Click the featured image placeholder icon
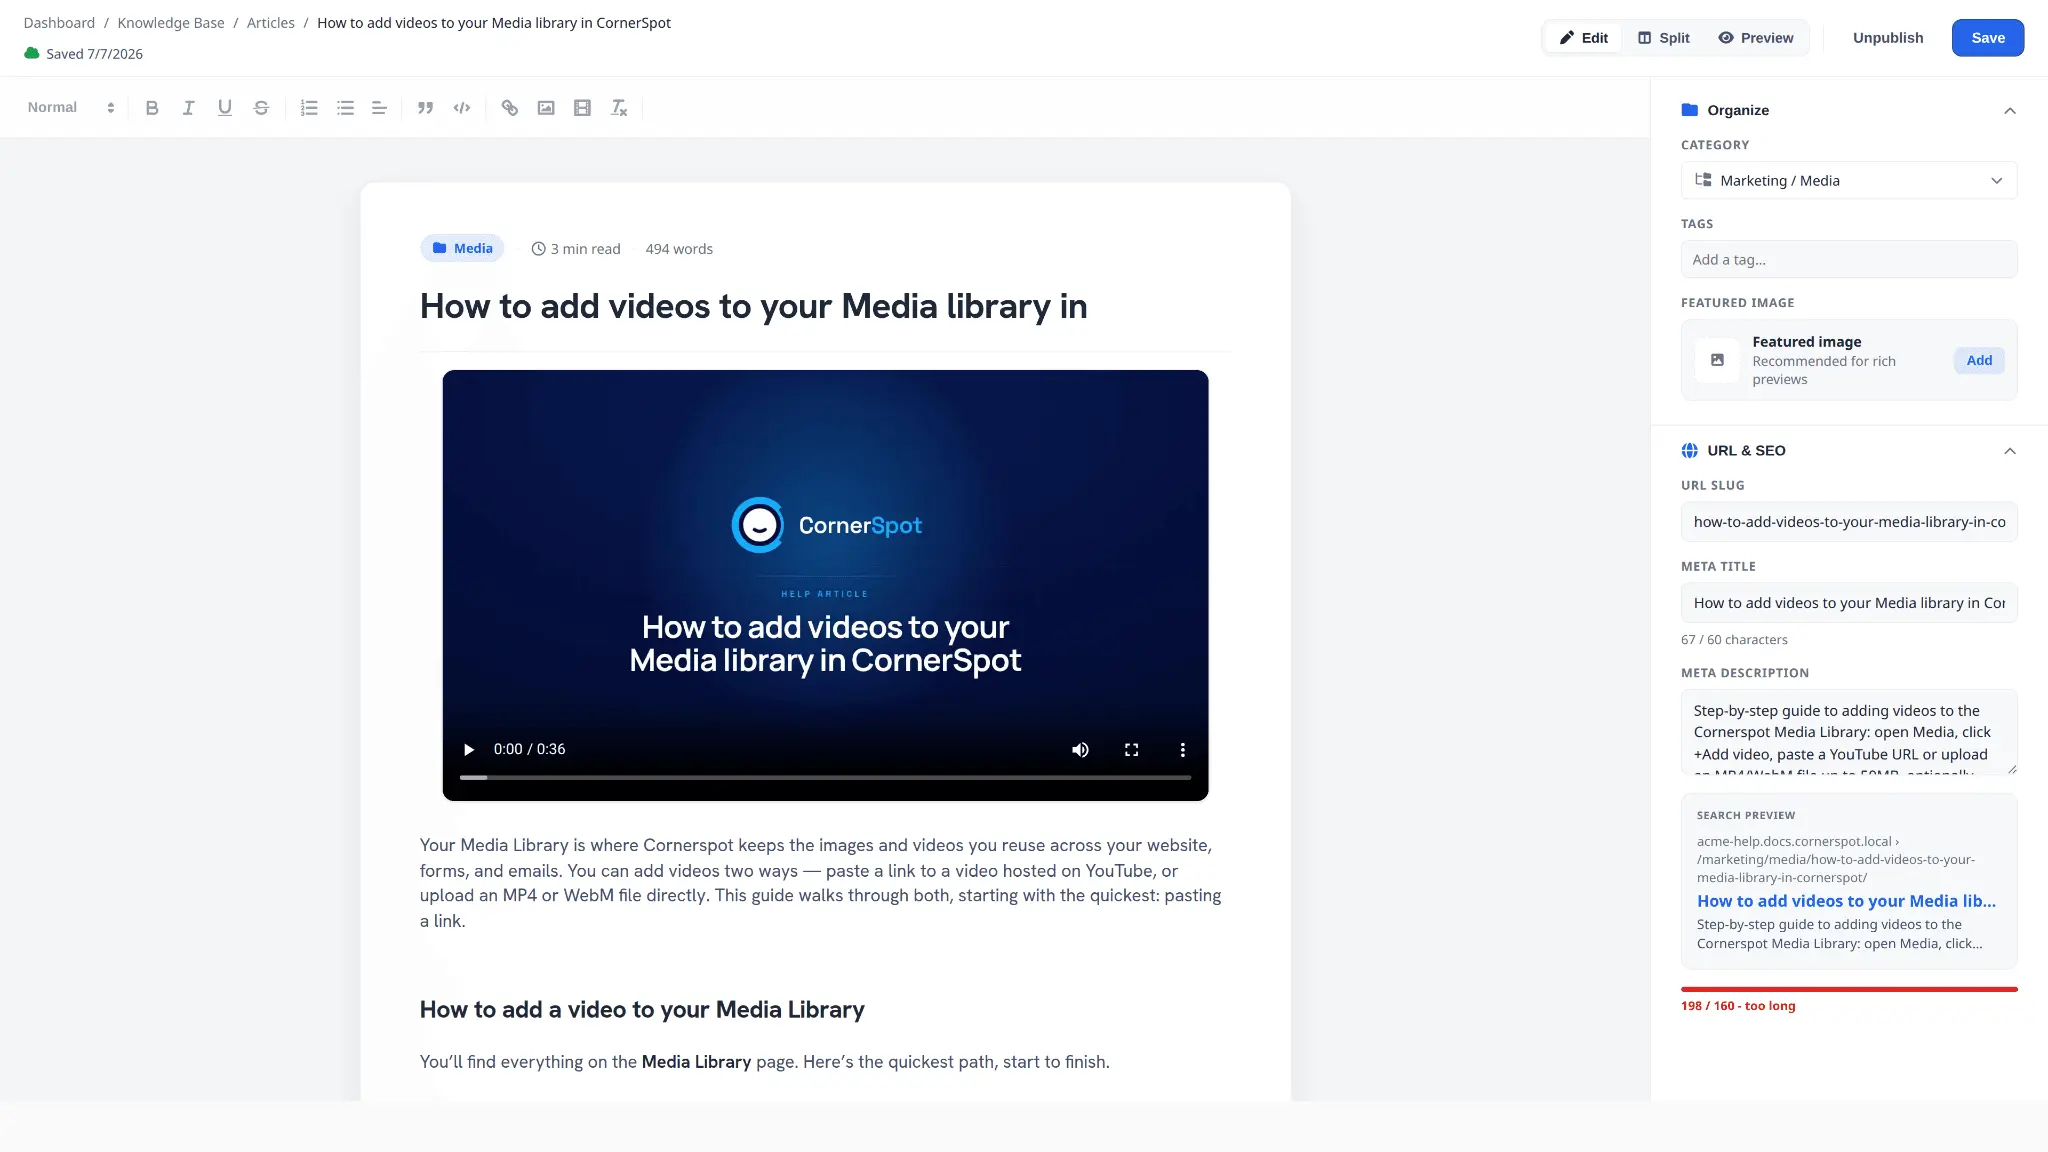The height and width of the screenshot is (1152, 2048). coord(1717,360)
